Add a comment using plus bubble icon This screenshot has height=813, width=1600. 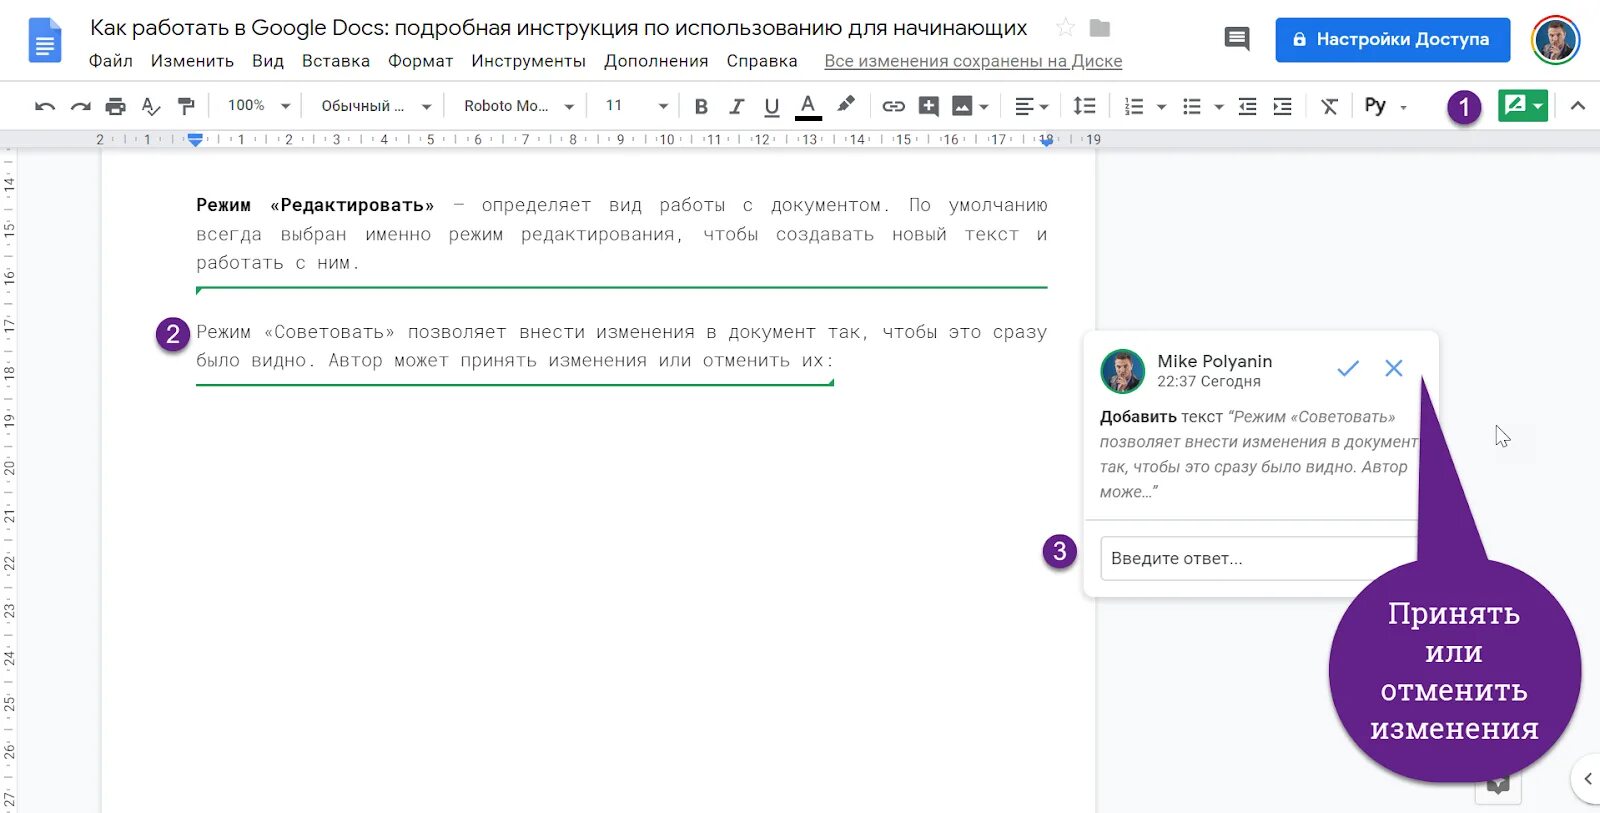point(929,106)
